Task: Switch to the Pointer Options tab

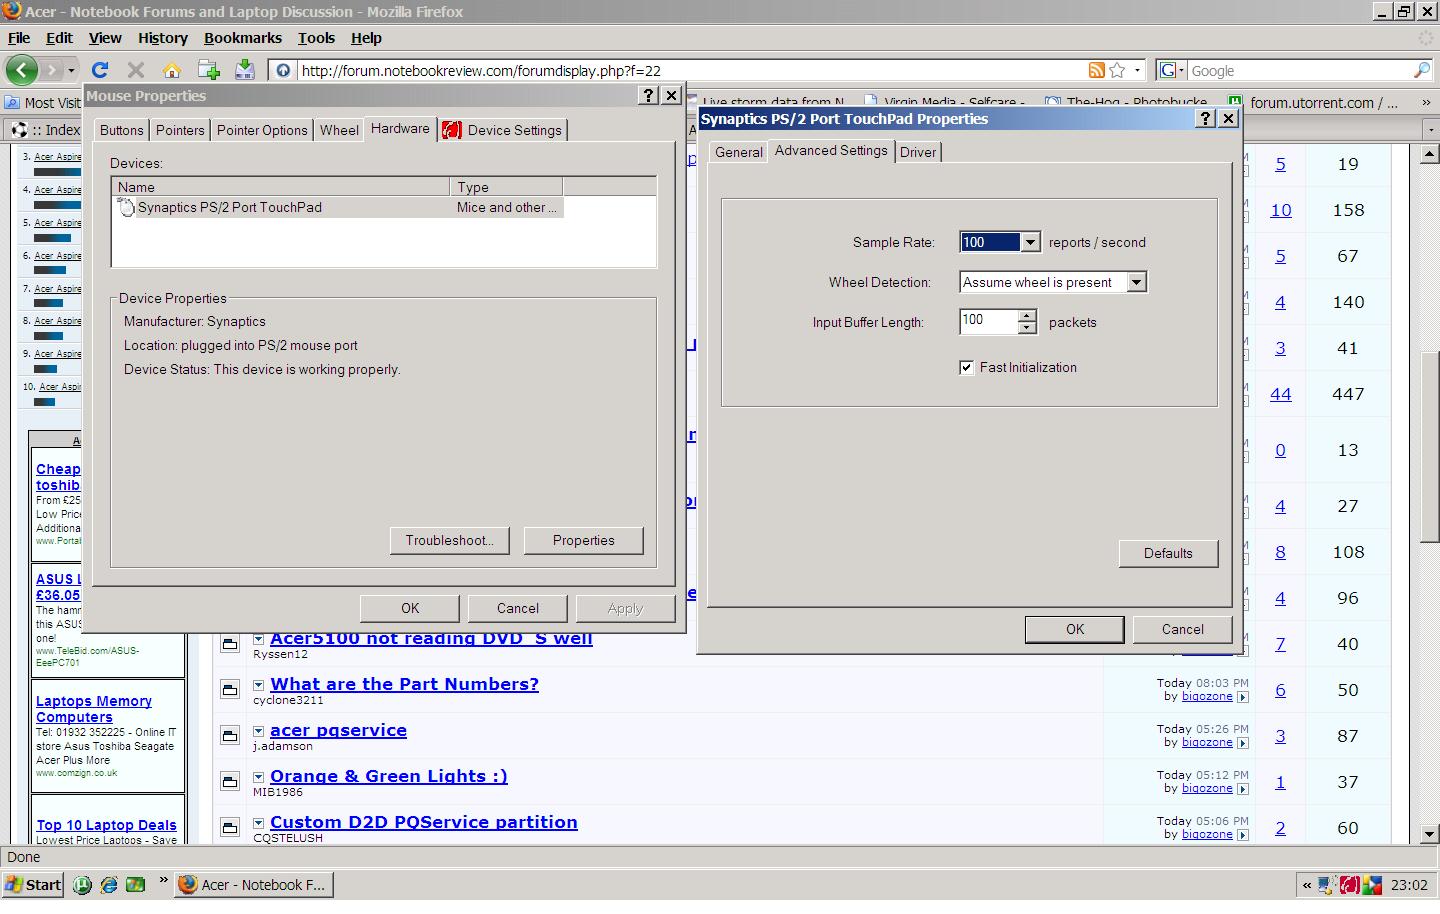Action: [262, 130]
